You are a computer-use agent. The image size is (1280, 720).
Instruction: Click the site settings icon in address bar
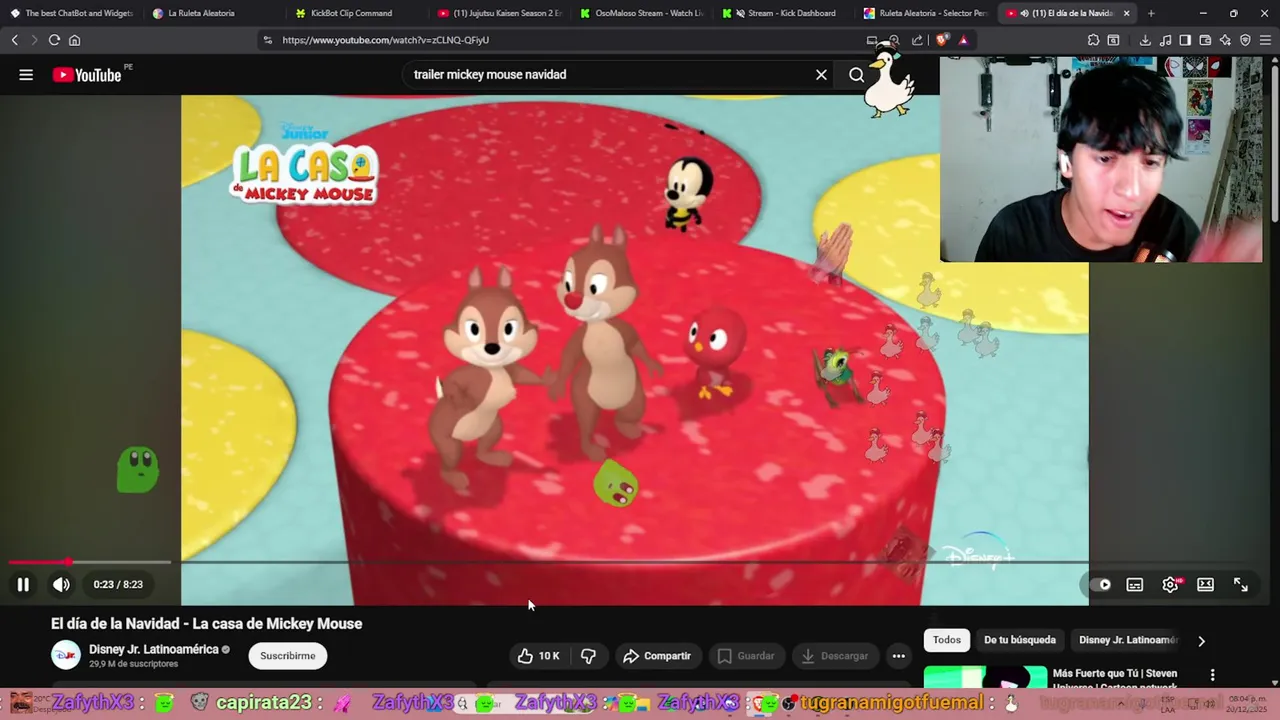point(266,40)
